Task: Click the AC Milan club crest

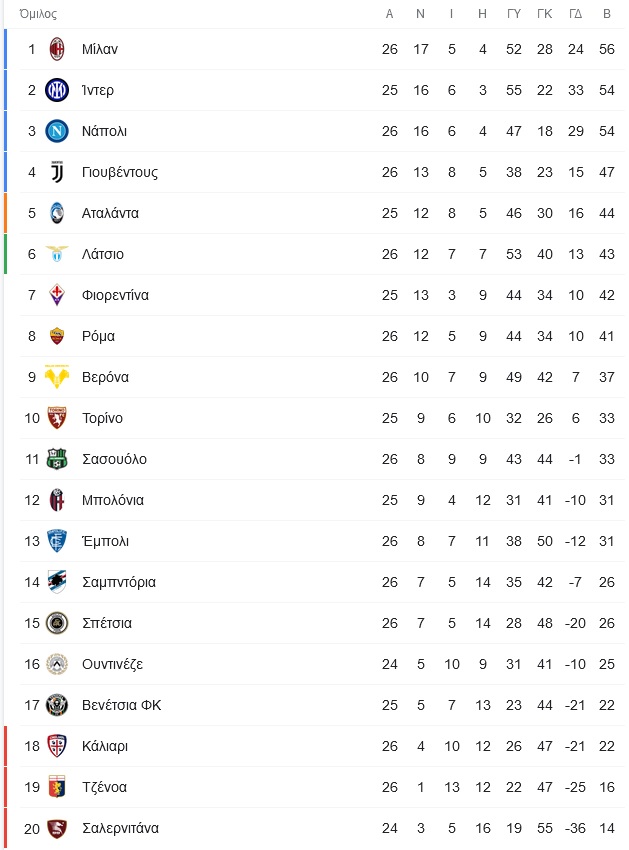Action: [x=57, y=49]
